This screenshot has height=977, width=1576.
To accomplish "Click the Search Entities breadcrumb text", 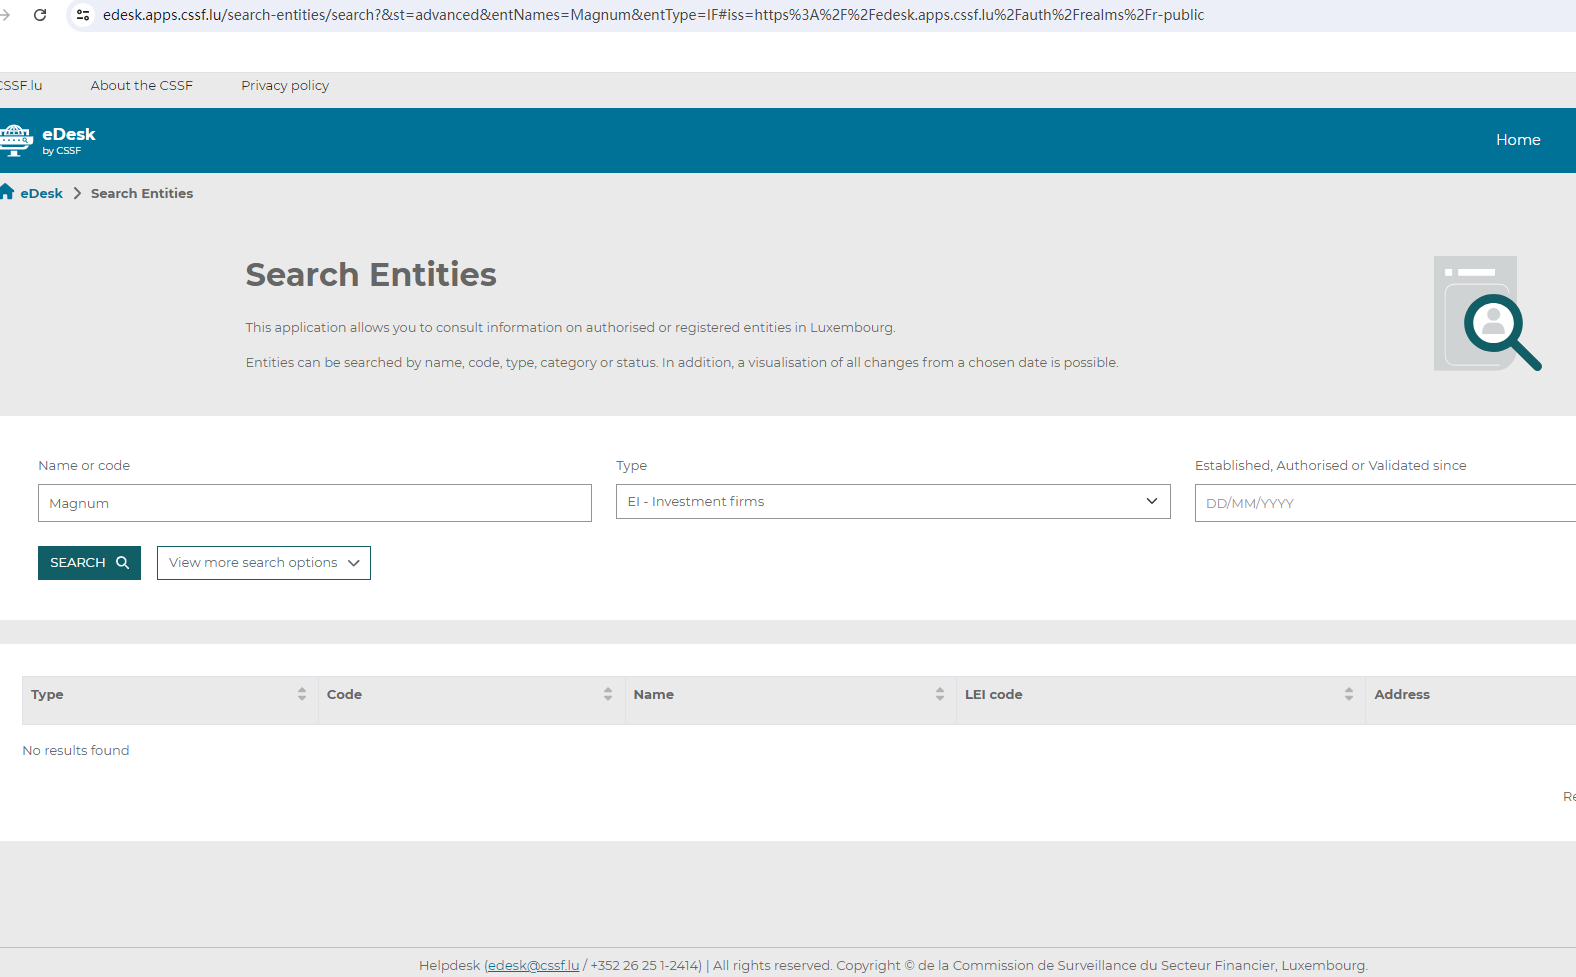I will (142, 194).
